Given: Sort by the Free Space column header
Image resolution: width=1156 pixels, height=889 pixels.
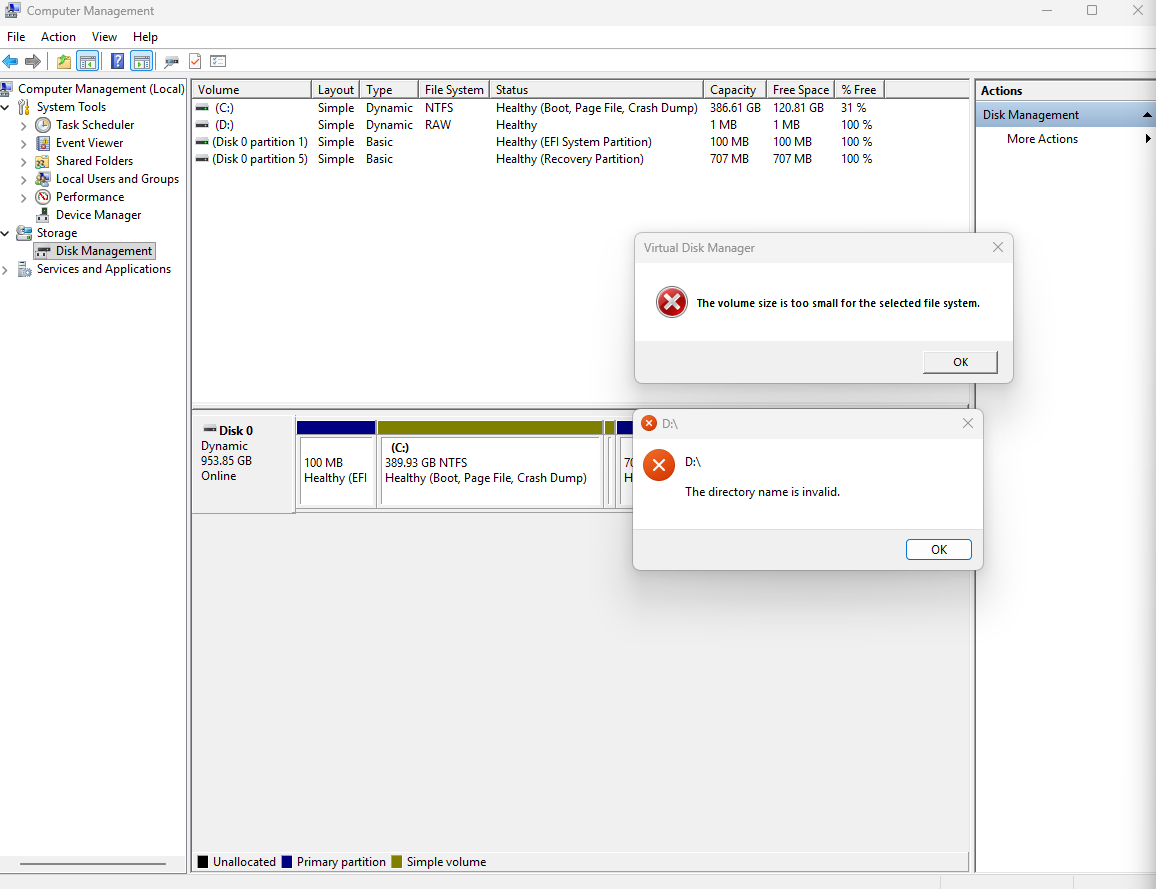Looking at the screenshot, I should pos(801,89).
